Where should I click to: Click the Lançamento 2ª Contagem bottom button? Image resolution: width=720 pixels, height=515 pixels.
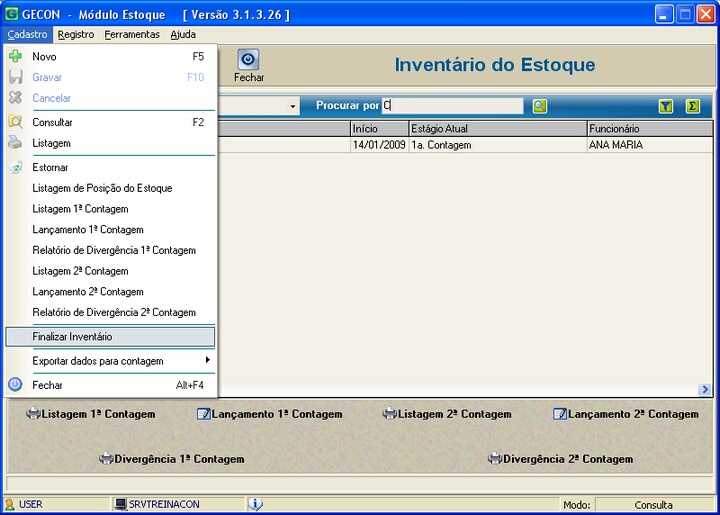(626, 414)
